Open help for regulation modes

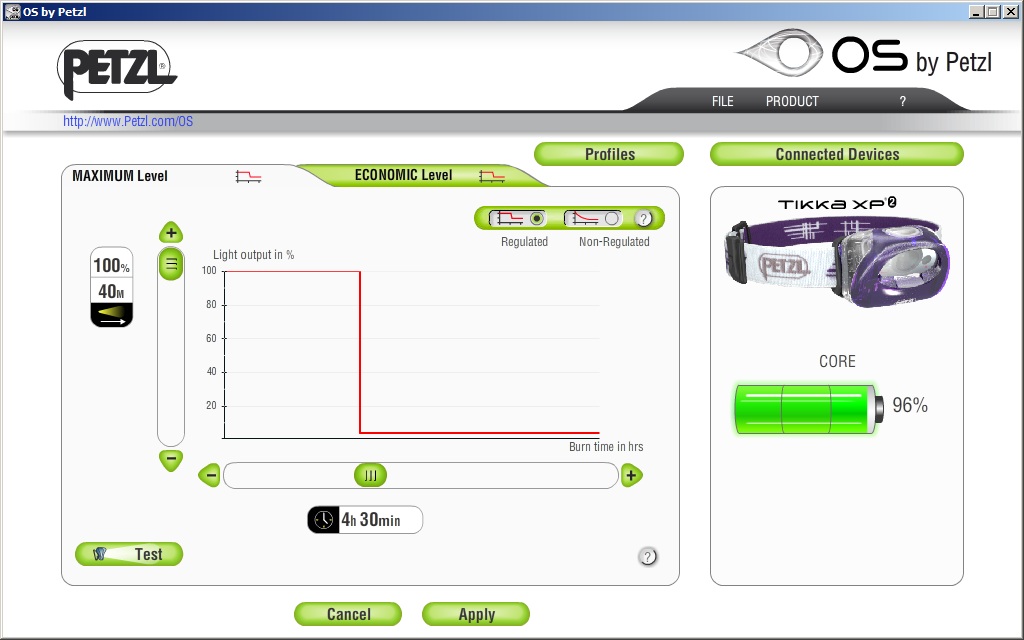[643, 219]
